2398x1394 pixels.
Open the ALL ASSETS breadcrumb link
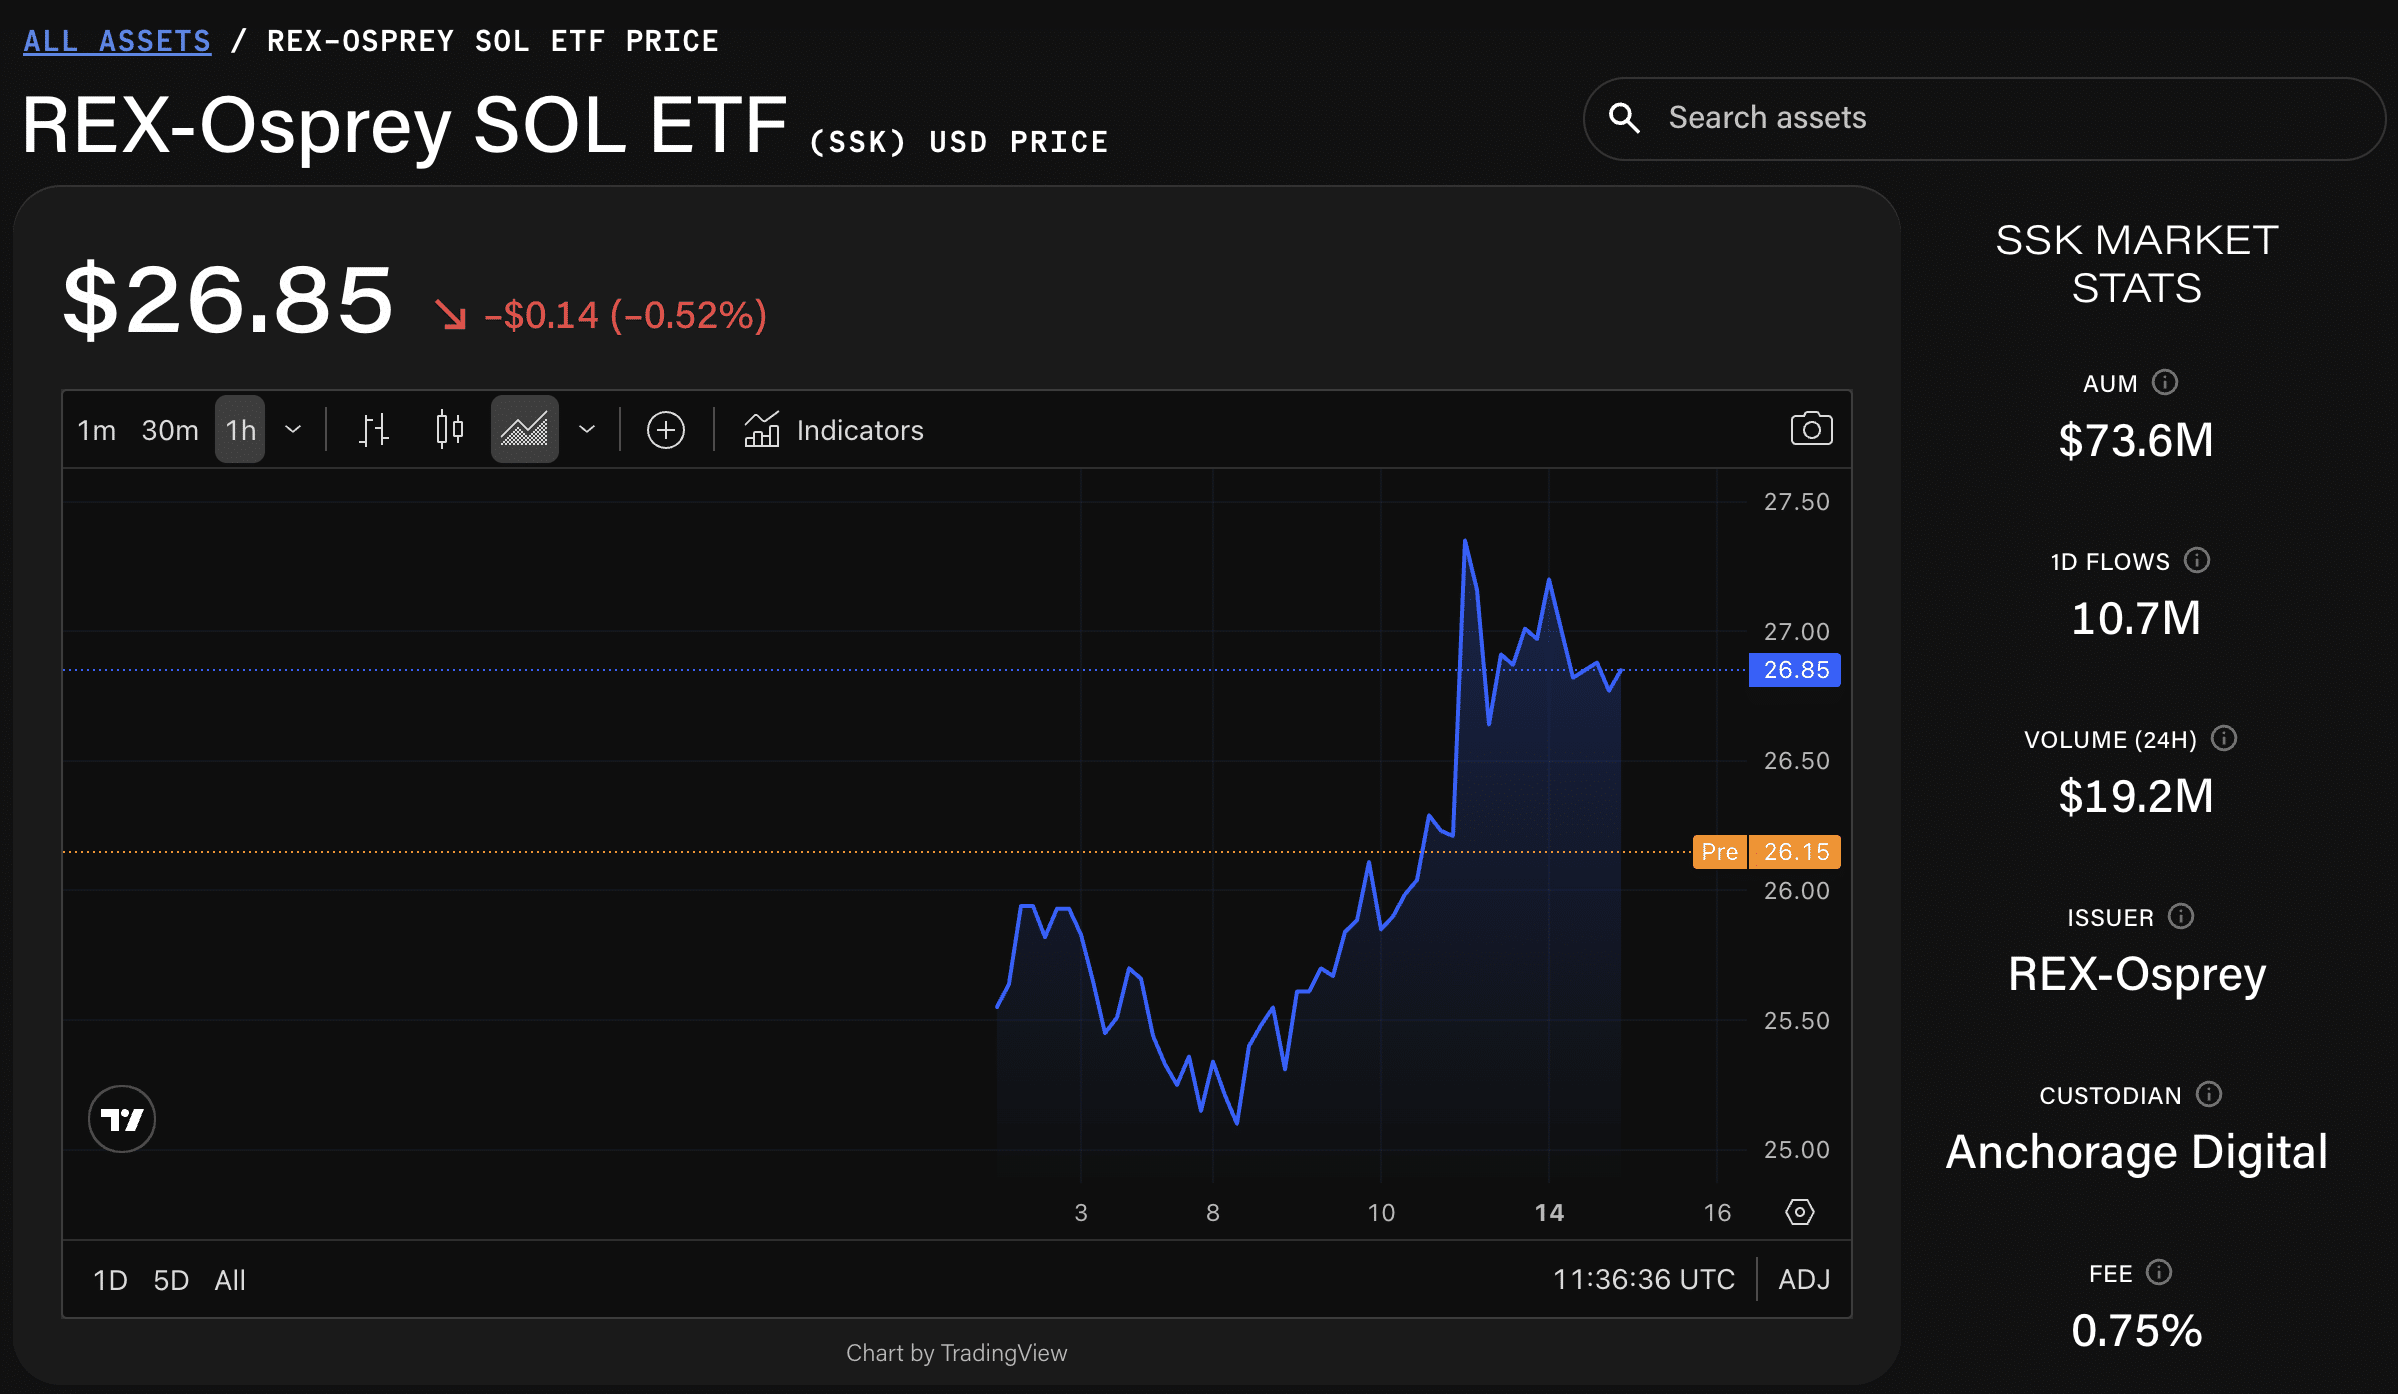coord(117,41)
